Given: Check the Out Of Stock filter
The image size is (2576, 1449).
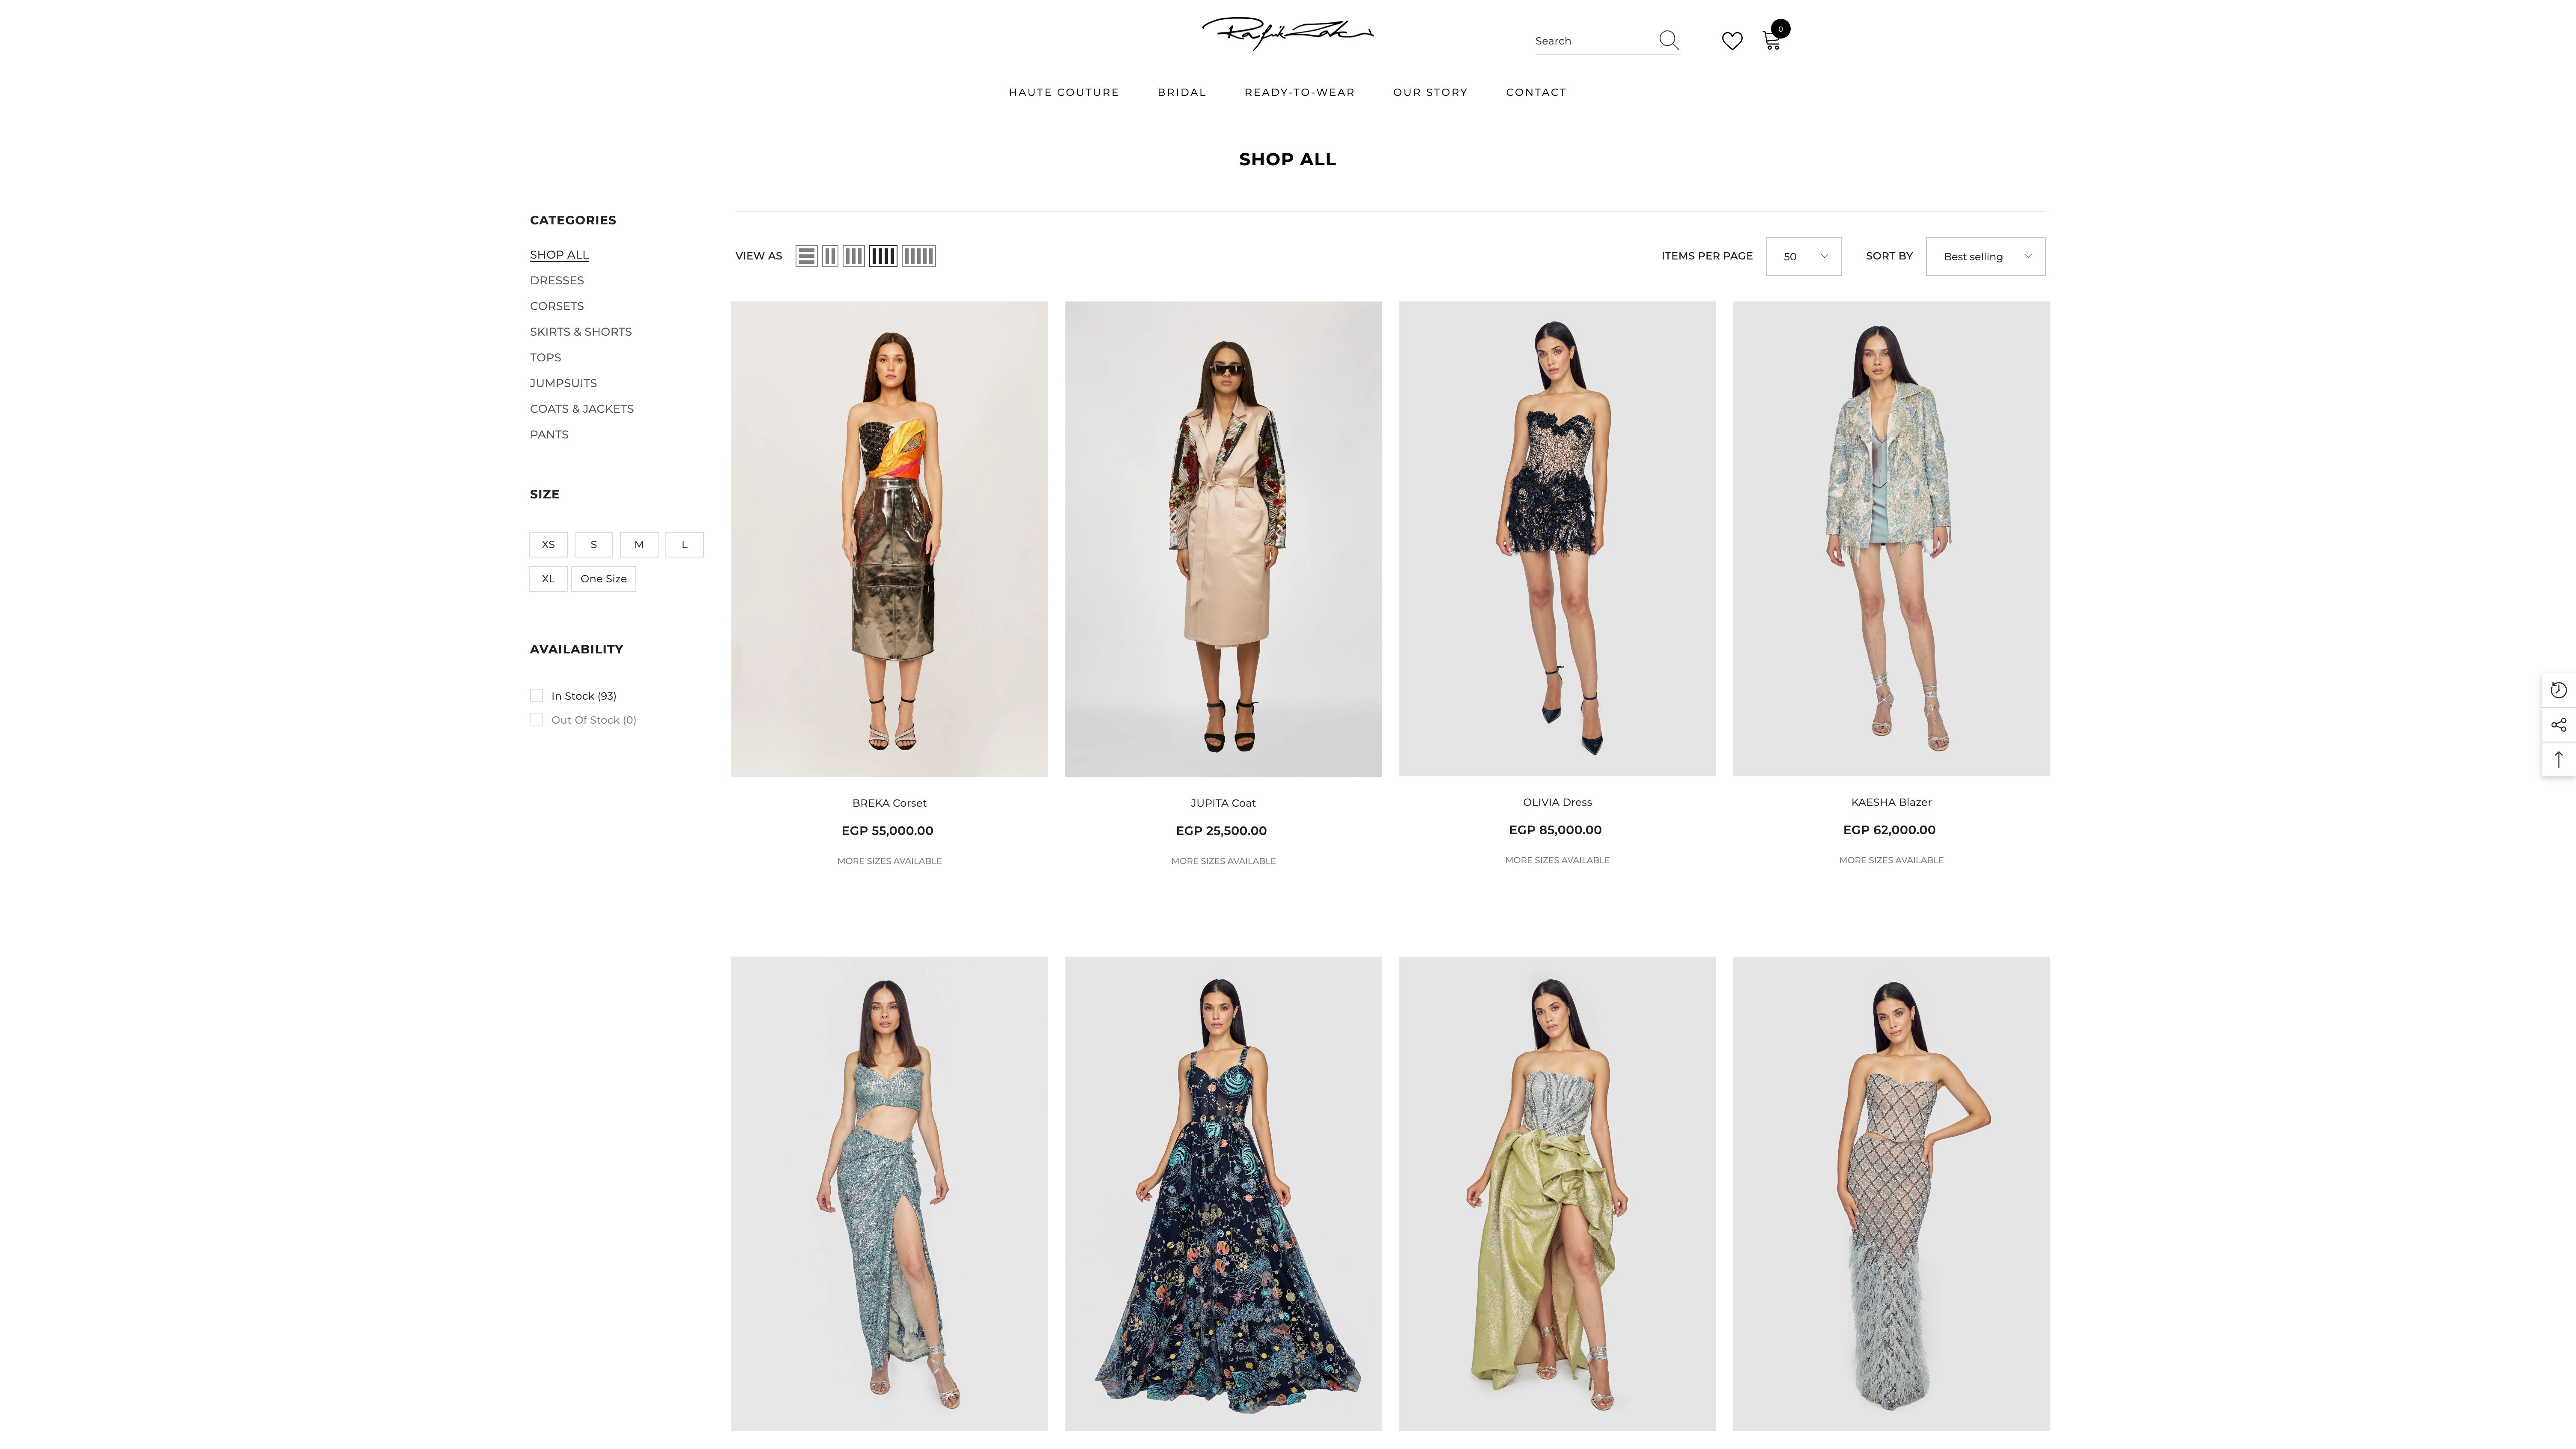Looking at the screenshot, I should tap(537, 719).
